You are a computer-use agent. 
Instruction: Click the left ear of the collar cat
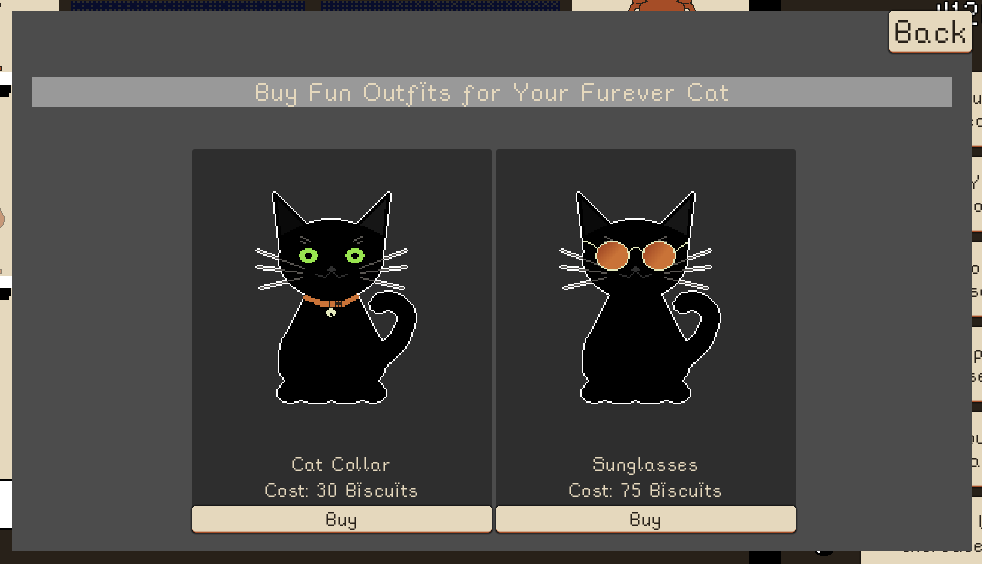(x=285, y=213)
